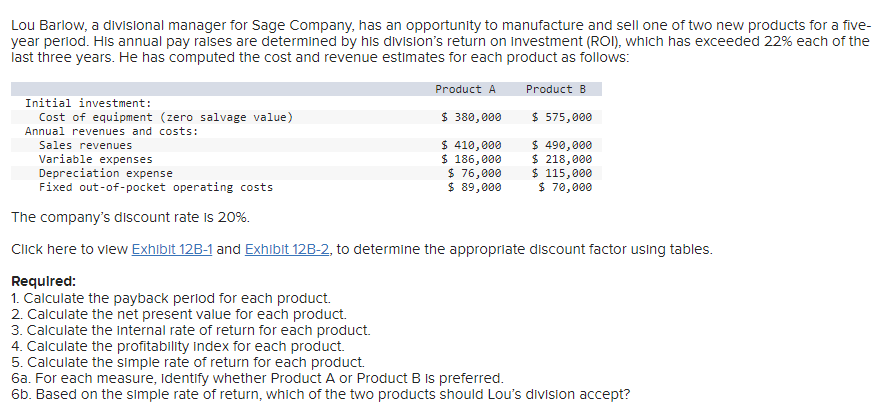Viewport: 893px width, 406px height.
Task: Click the Required heading
Action: tap(43, 282)
